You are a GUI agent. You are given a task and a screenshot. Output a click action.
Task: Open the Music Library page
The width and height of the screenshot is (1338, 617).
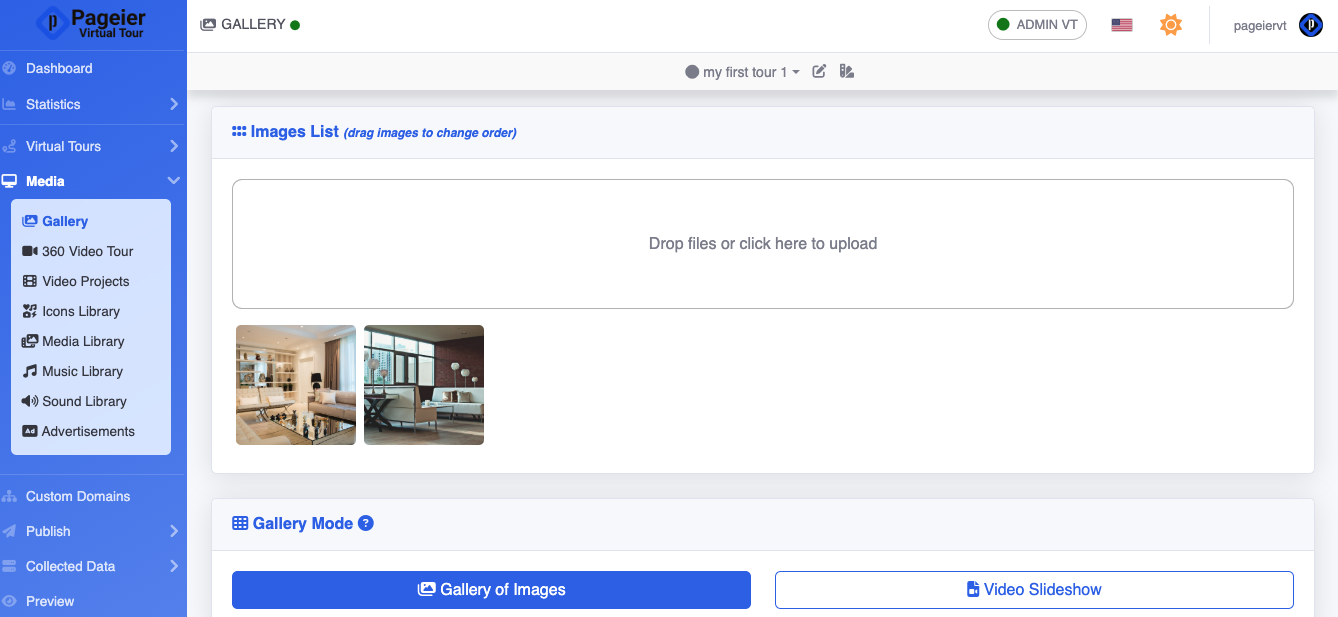82,371
